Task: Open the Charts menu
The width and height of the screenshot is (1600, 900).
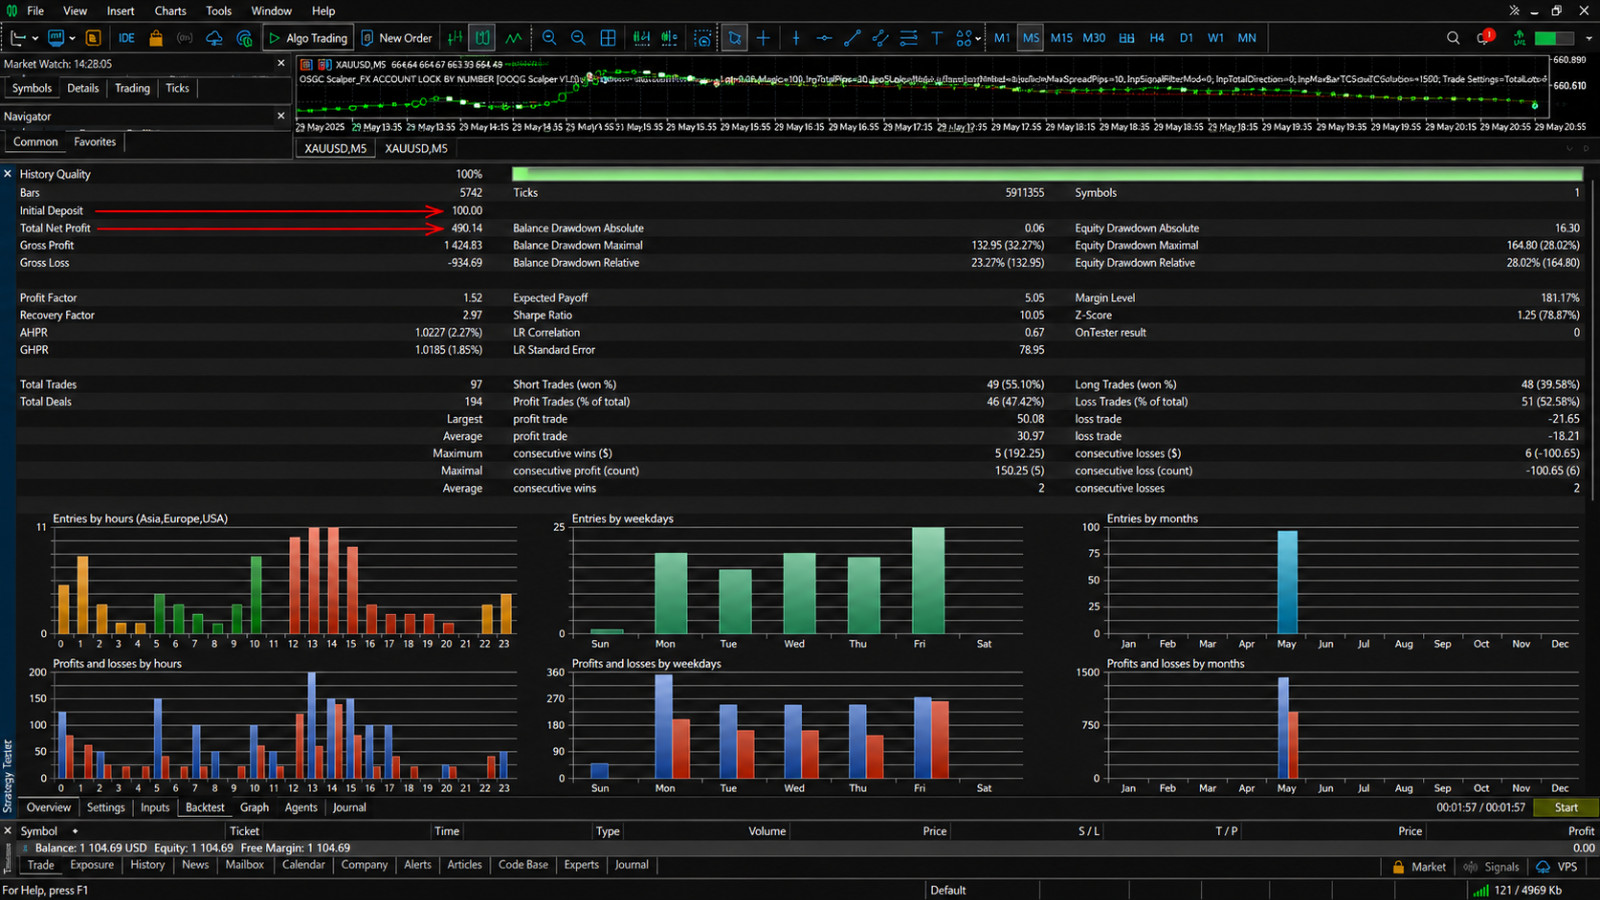Action: [170, 11]
